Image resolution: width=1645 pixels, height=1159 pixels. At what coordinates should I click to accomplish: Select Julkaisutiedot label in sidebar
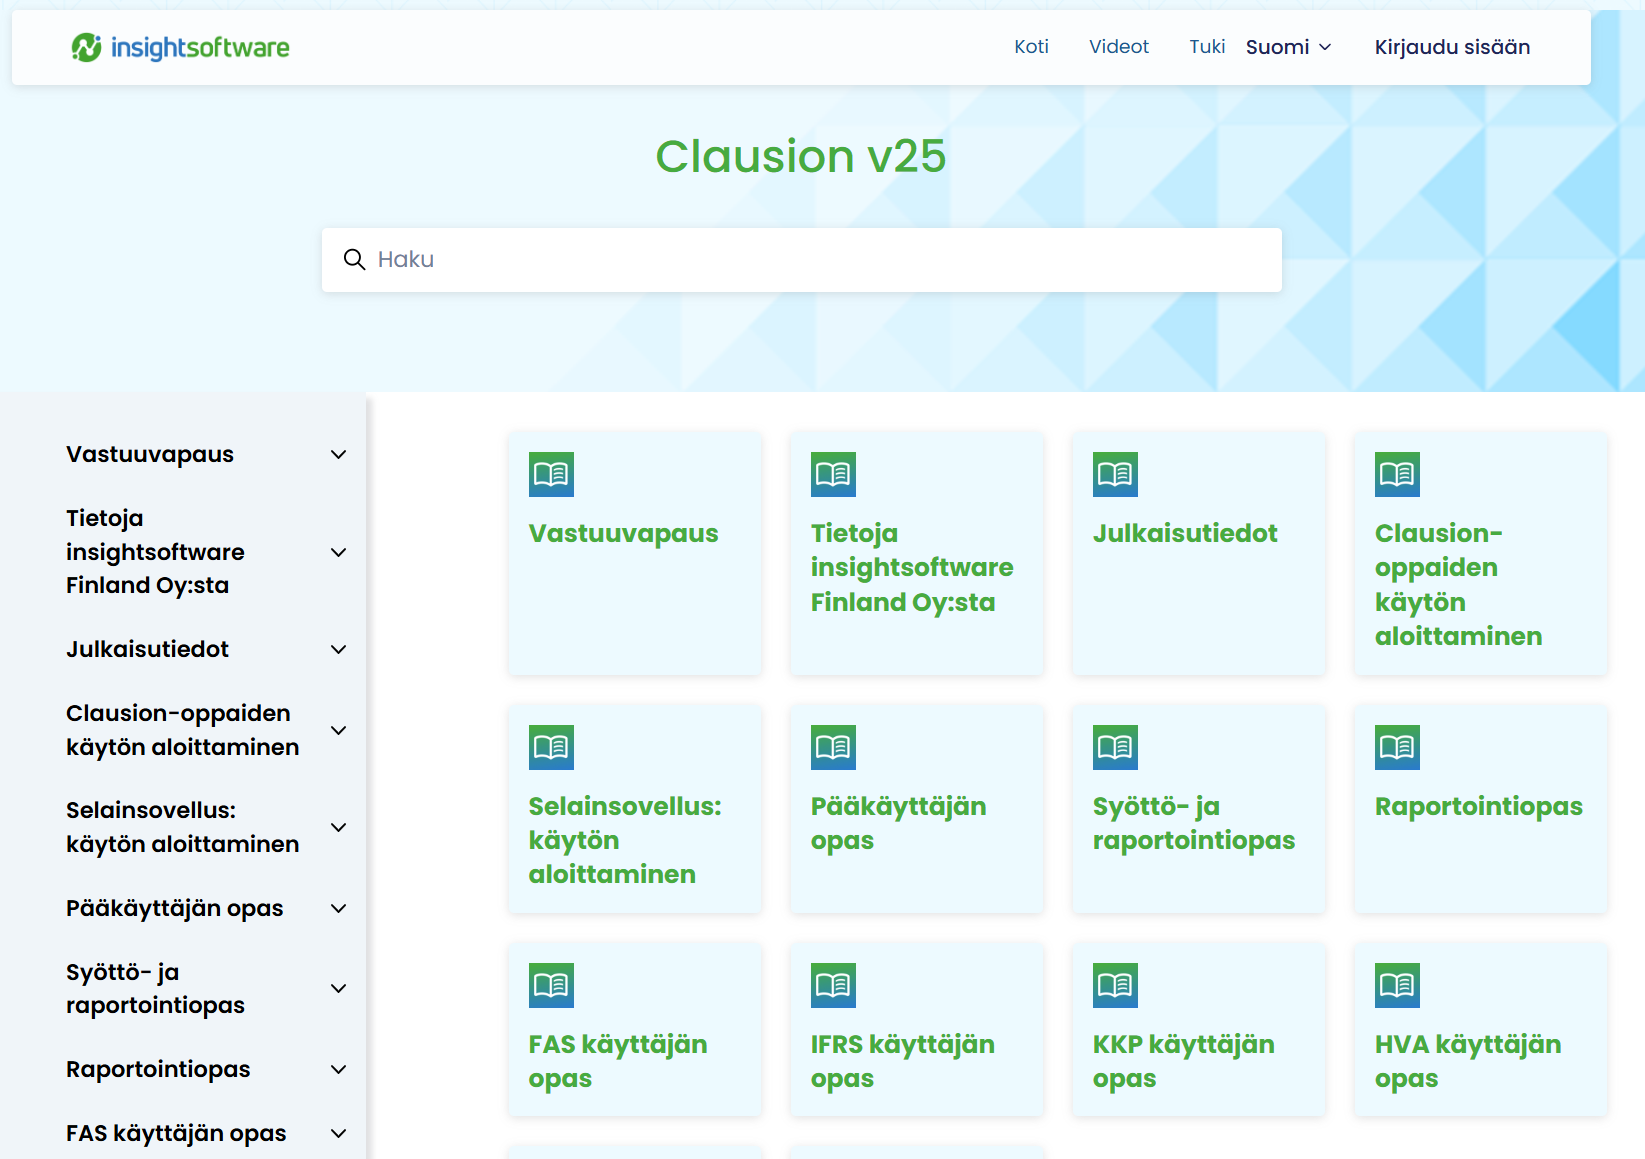coord(147,650)
